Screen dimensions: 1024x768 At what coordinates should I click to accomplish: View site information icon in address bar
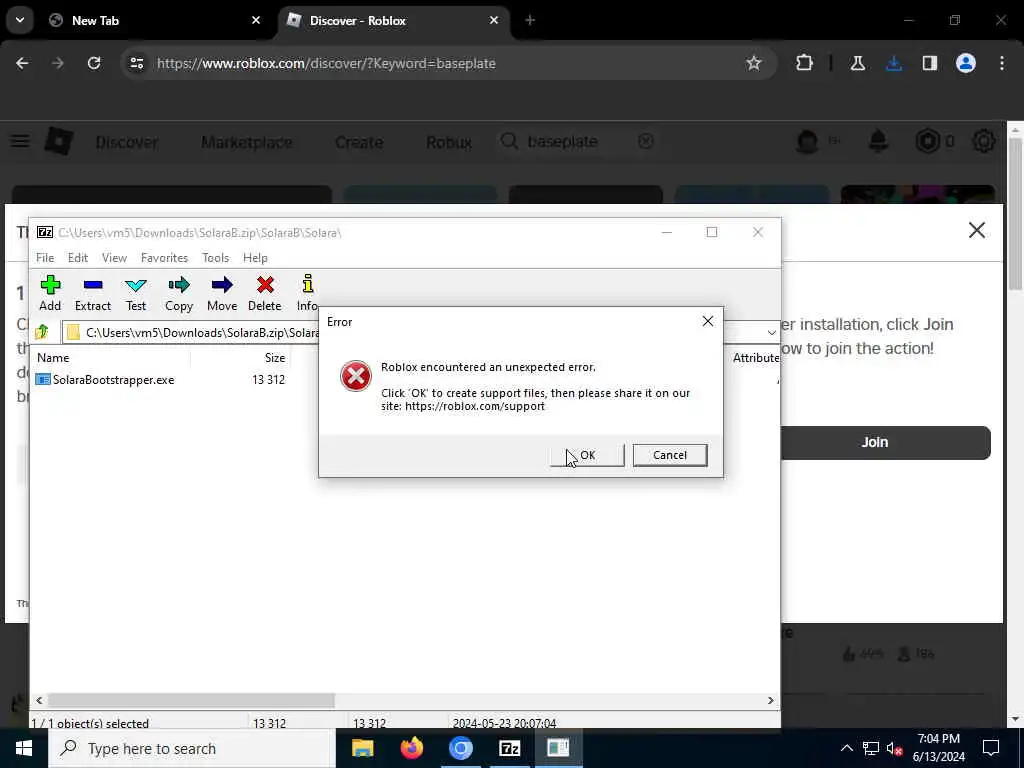click(x=136, y=63)
